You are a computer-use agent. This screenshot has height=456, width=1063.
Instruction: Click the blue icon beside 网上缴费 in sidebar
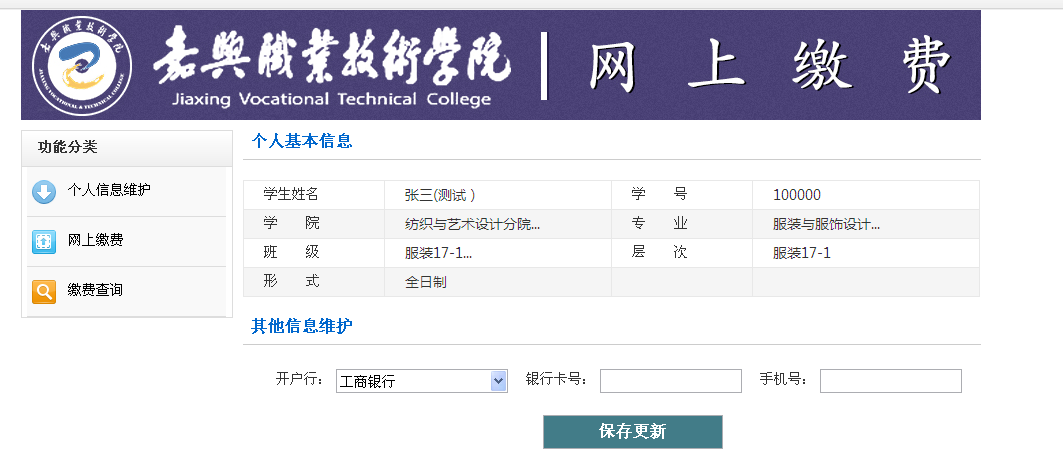click(44, 241)
